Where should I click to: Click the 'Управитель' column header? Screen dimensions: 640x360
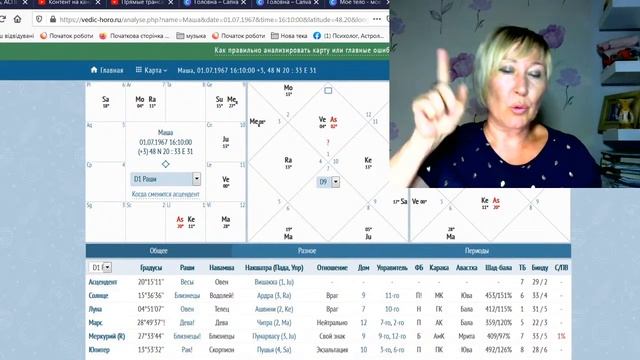(x=392, y=268)
